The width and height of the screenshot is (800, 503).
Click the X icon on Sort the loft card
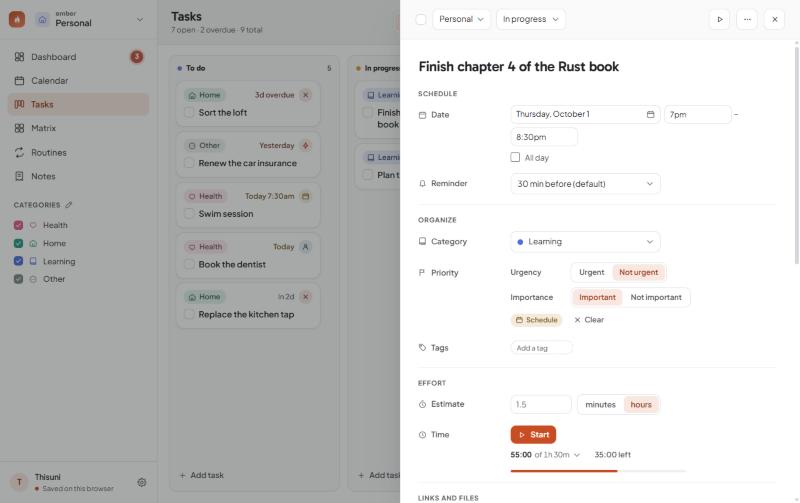click(x=306, y=95)
